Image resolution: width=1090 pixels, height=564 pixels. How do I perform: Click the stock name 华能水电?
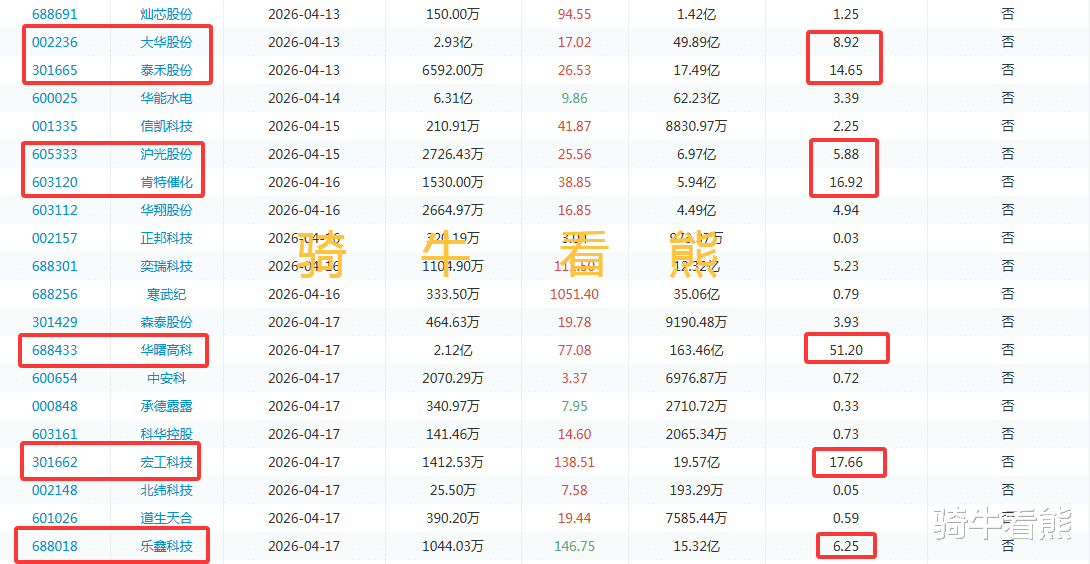pyautogui.click(x=166, y=98)
